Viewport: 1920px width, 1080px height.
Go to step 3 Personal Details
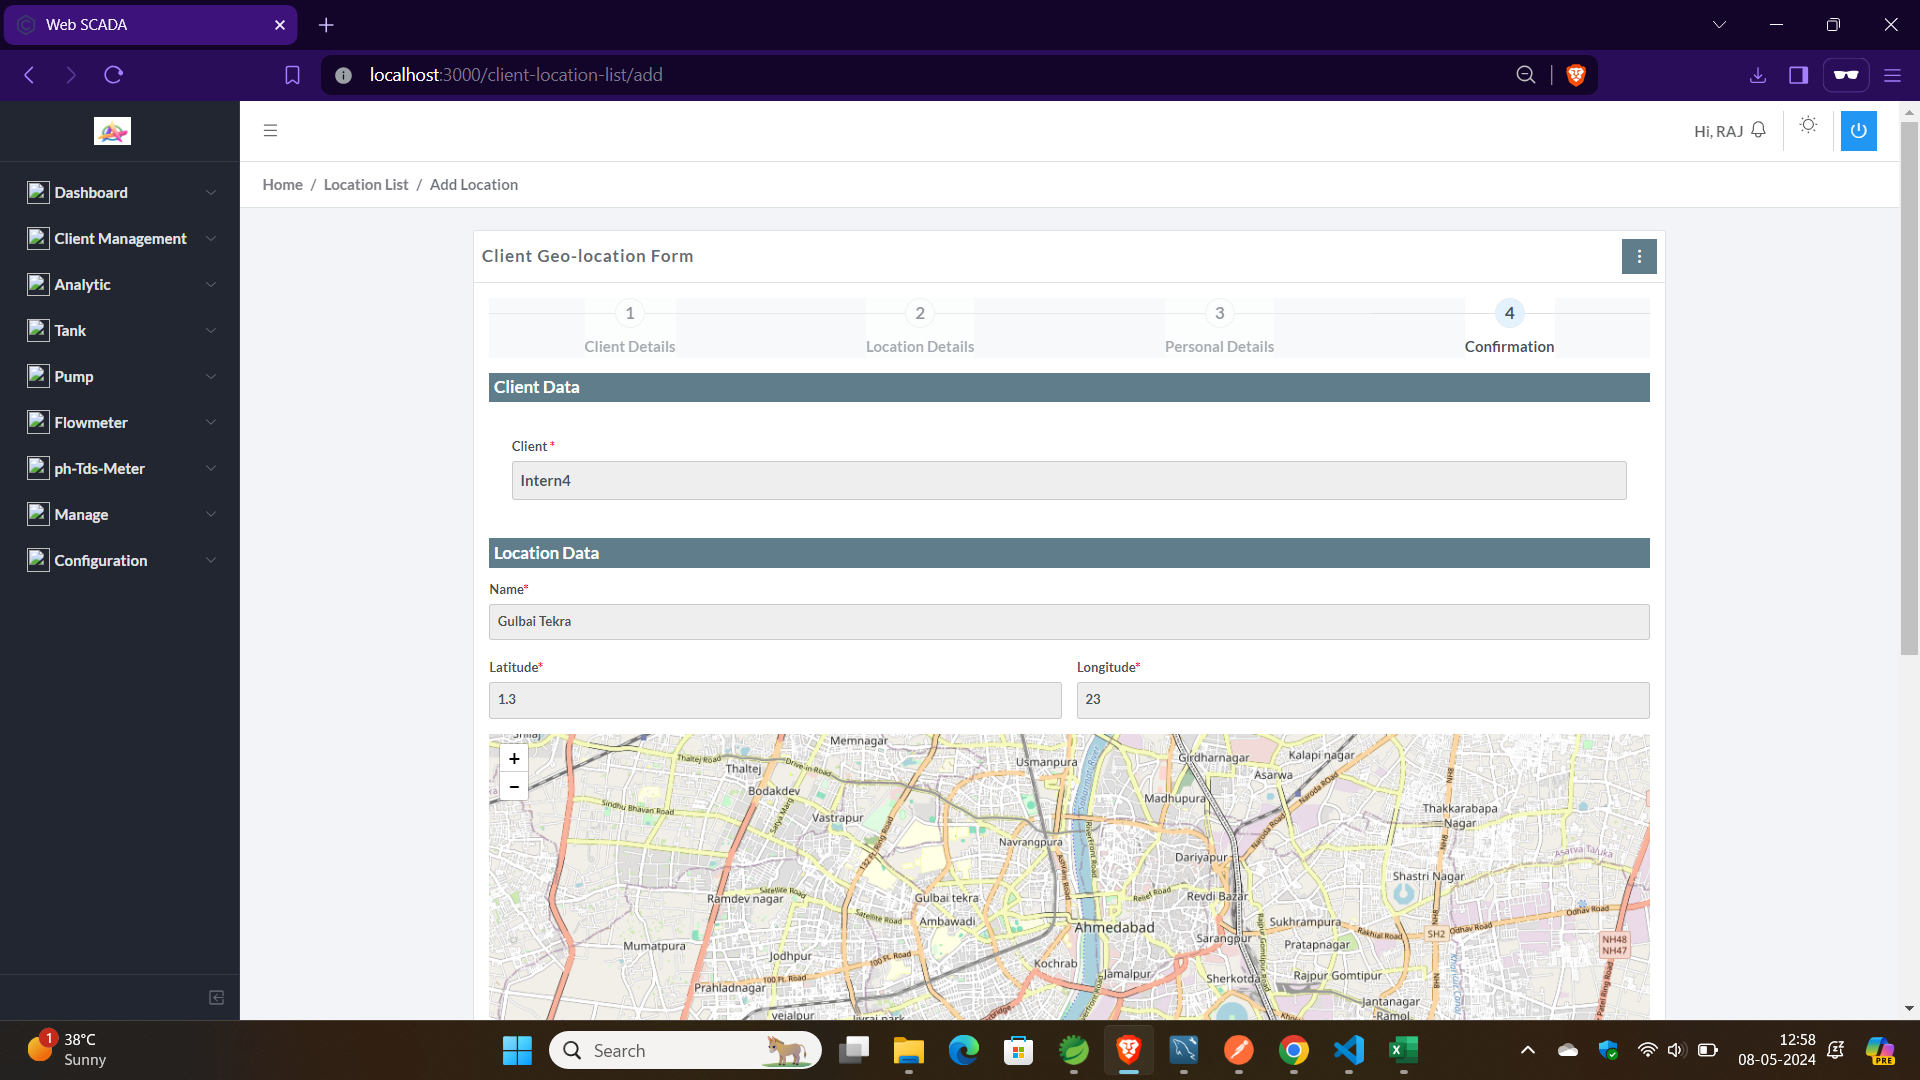point(1219,314)
